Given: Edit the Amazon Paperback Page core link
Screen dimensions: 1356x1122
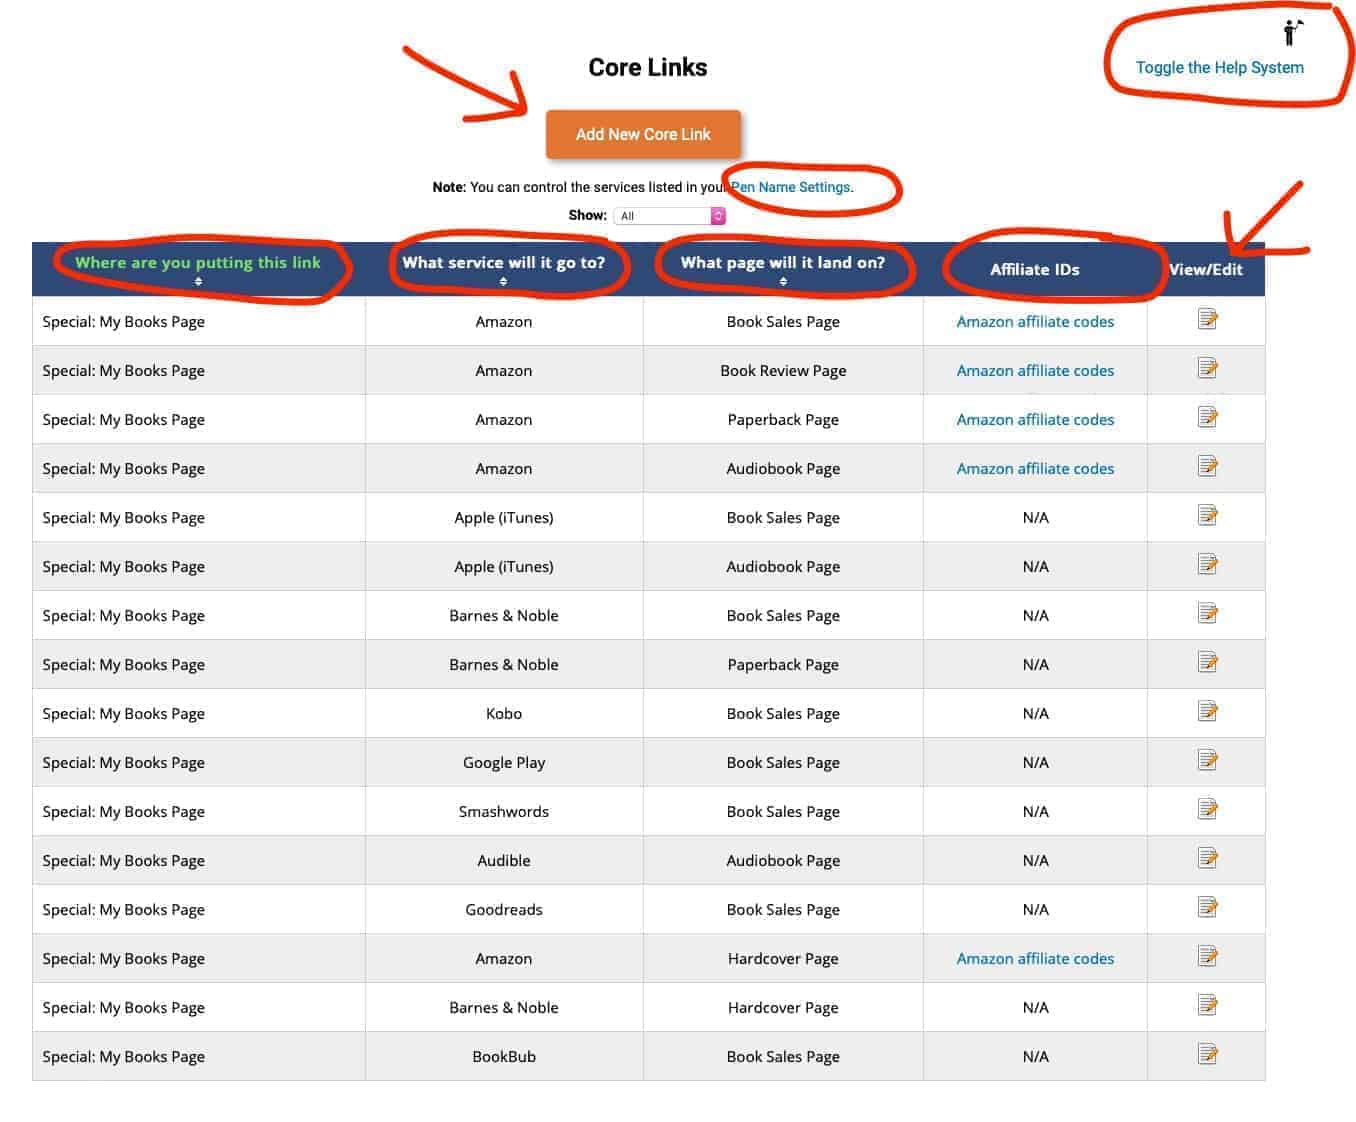Looking at the screenshot, I should [1207, 417].
